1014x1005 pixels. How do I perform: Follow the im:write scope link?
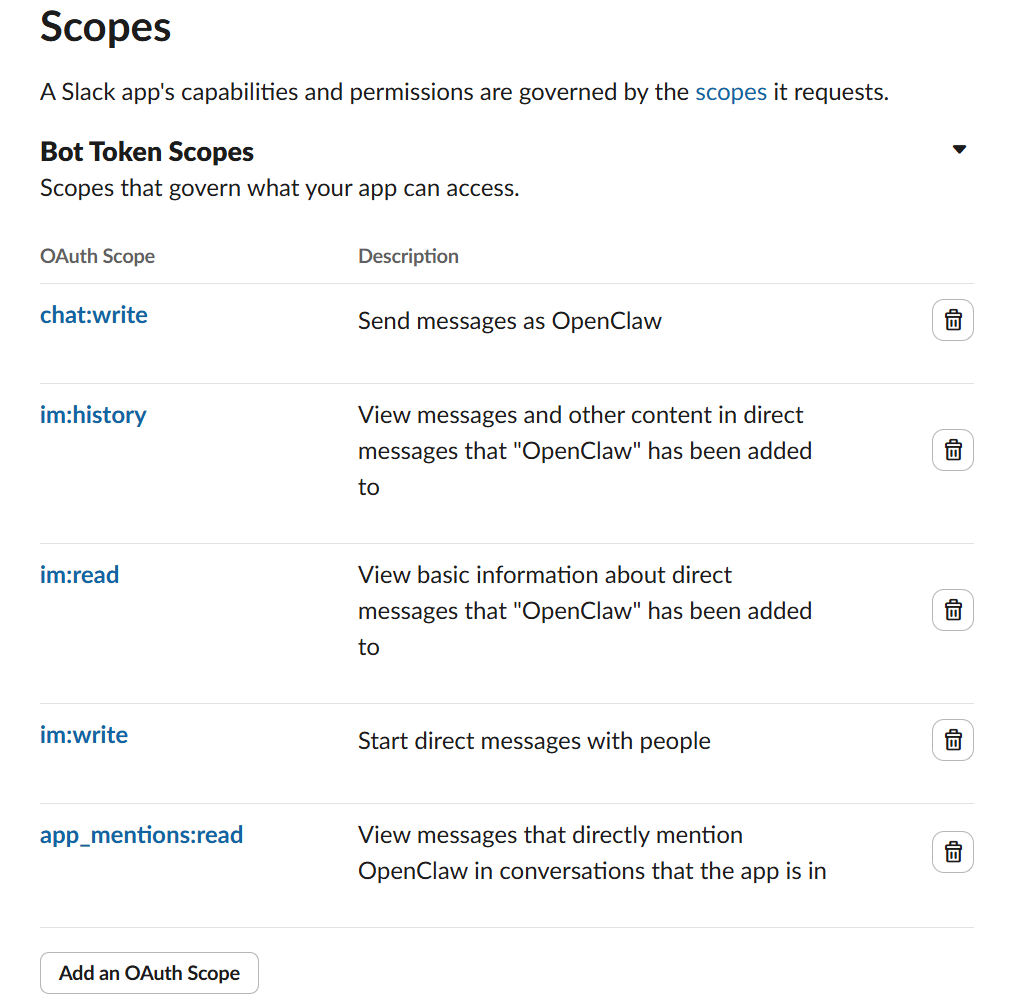(x=84, y=735)
